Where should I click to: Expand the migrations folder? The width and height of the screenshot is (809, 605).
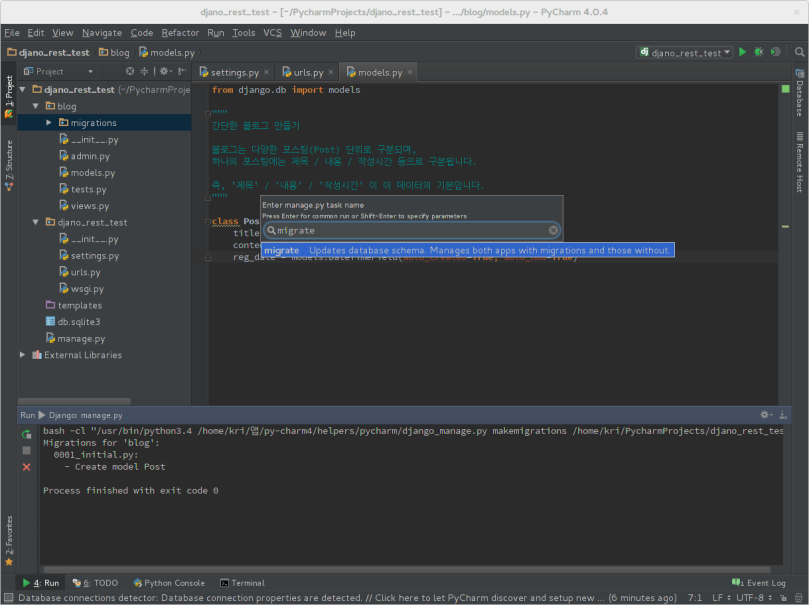pos(48,123)
